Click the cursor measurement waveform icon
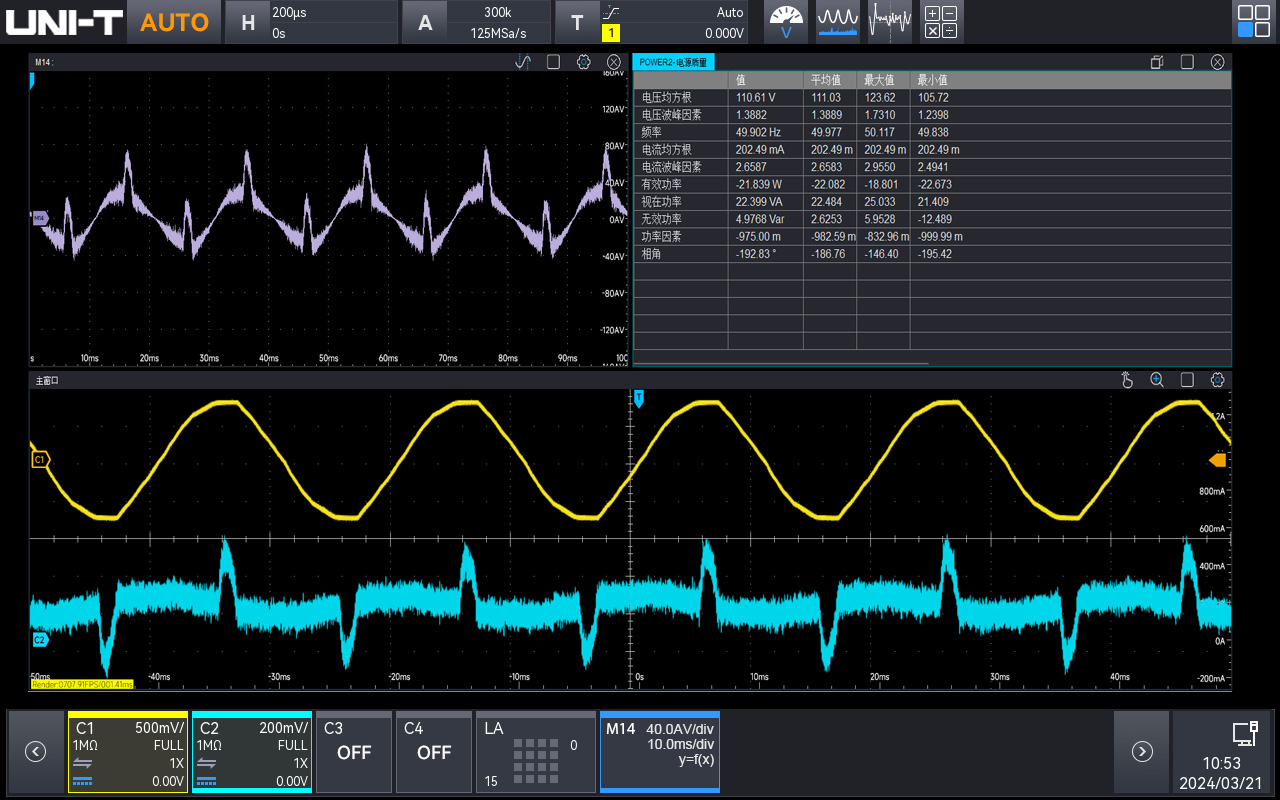This screenshot has width=1280, height=800. point(889,22)
